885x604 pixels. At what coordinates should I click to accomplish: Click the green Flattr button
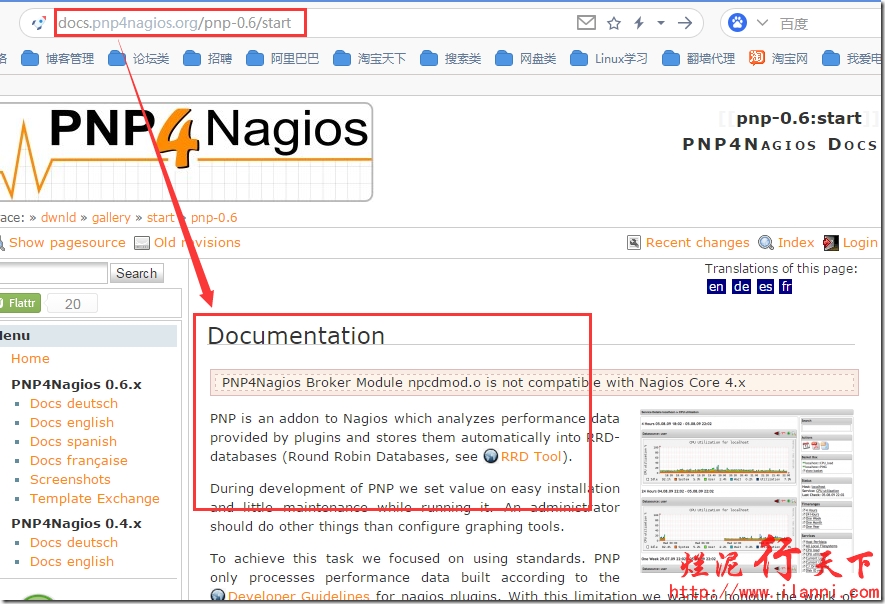coord(20,303)
